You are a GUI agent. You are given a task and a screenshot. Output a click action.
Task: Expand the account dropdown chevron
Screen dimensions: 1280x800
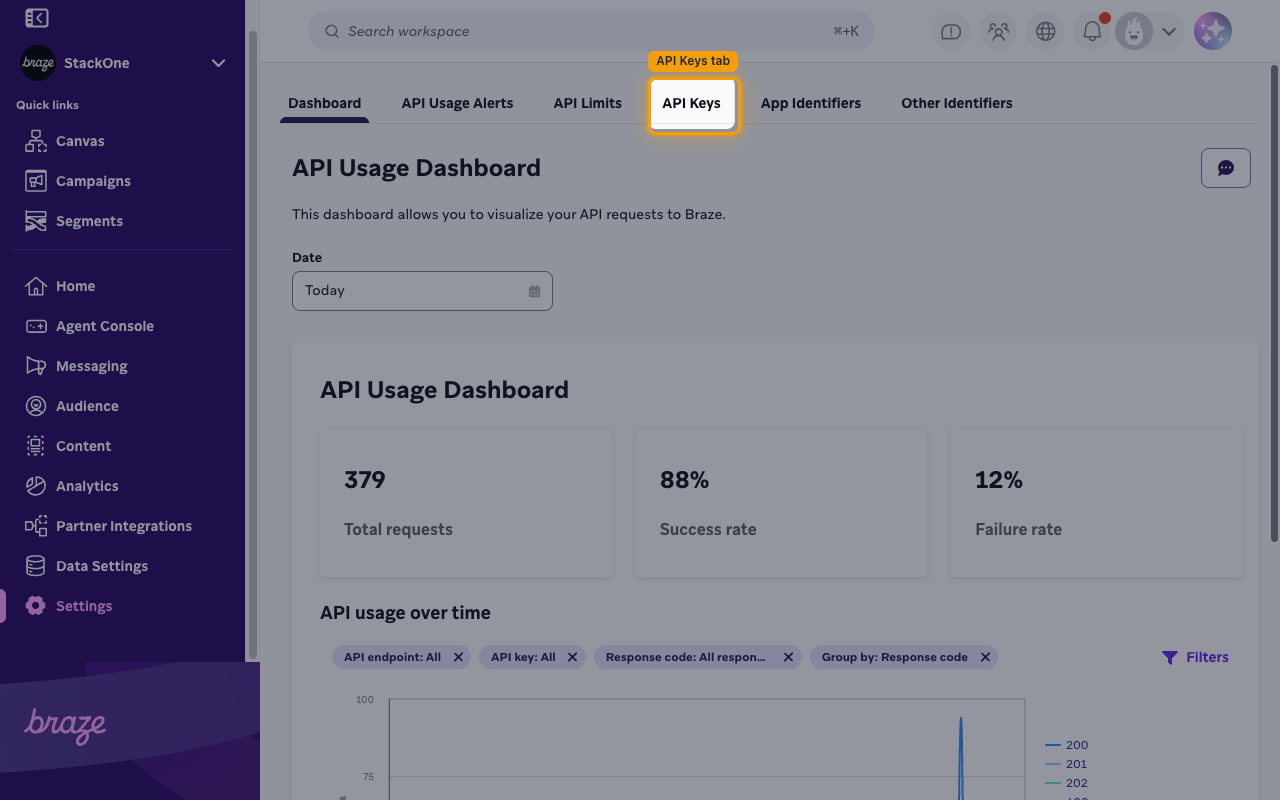click(x=1168, y=32)
